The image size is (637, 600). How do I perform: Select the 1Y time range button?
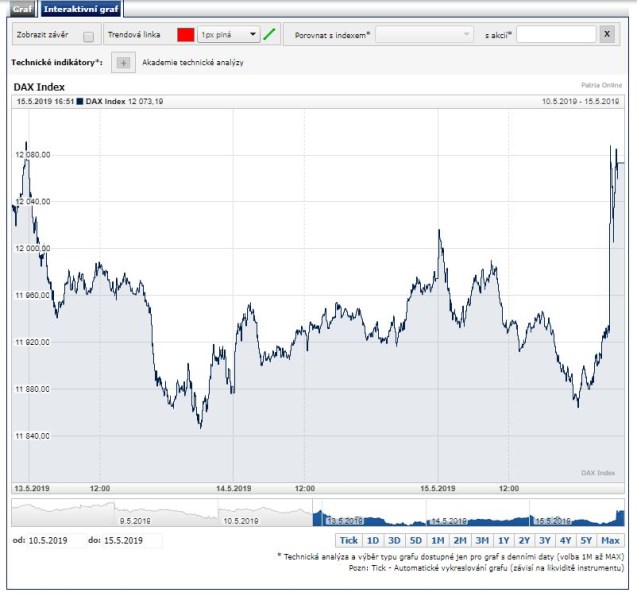click(503, 540)
